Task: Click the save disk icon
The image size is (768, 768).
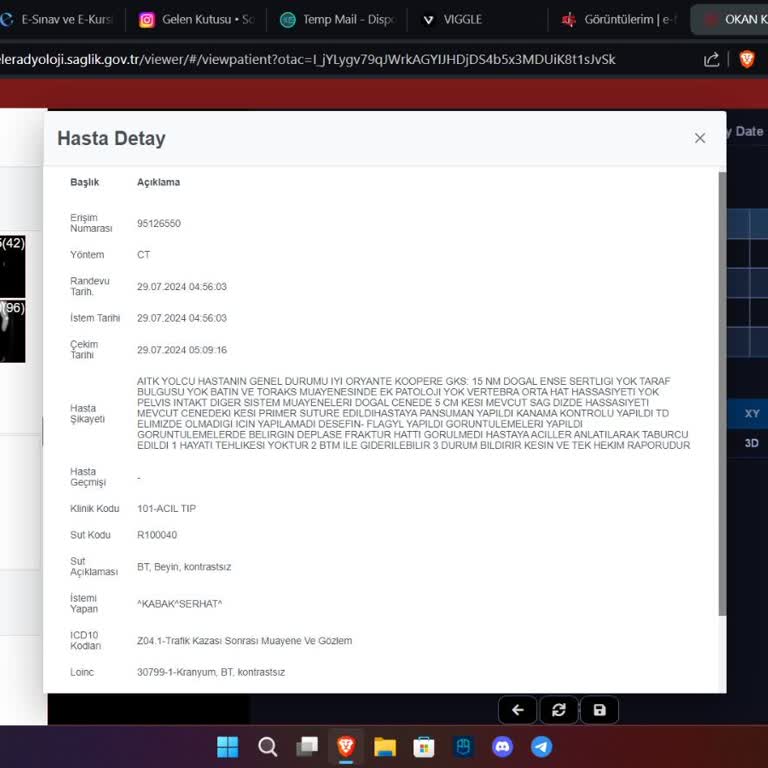Action: click(x=599, y=710)
